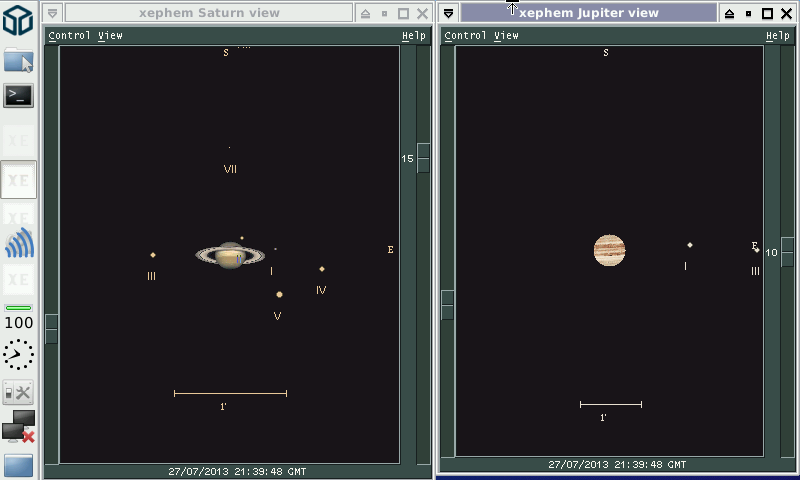Open the settings tools icon
800x480 pixels.
click(x=18, y=392)
